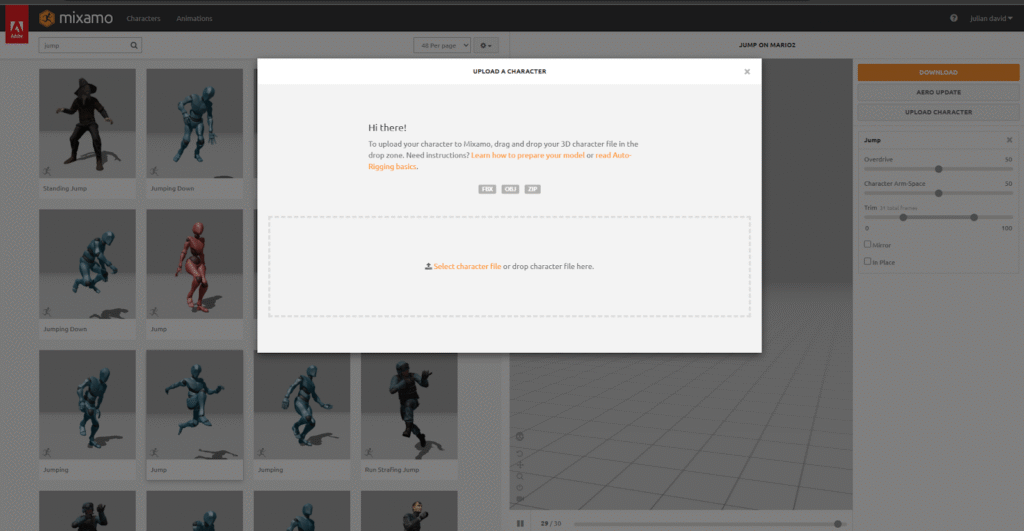Click the zoom magnifier icon in viewer
This screenshot has width=1024, height=531.
tap(520, 476)
